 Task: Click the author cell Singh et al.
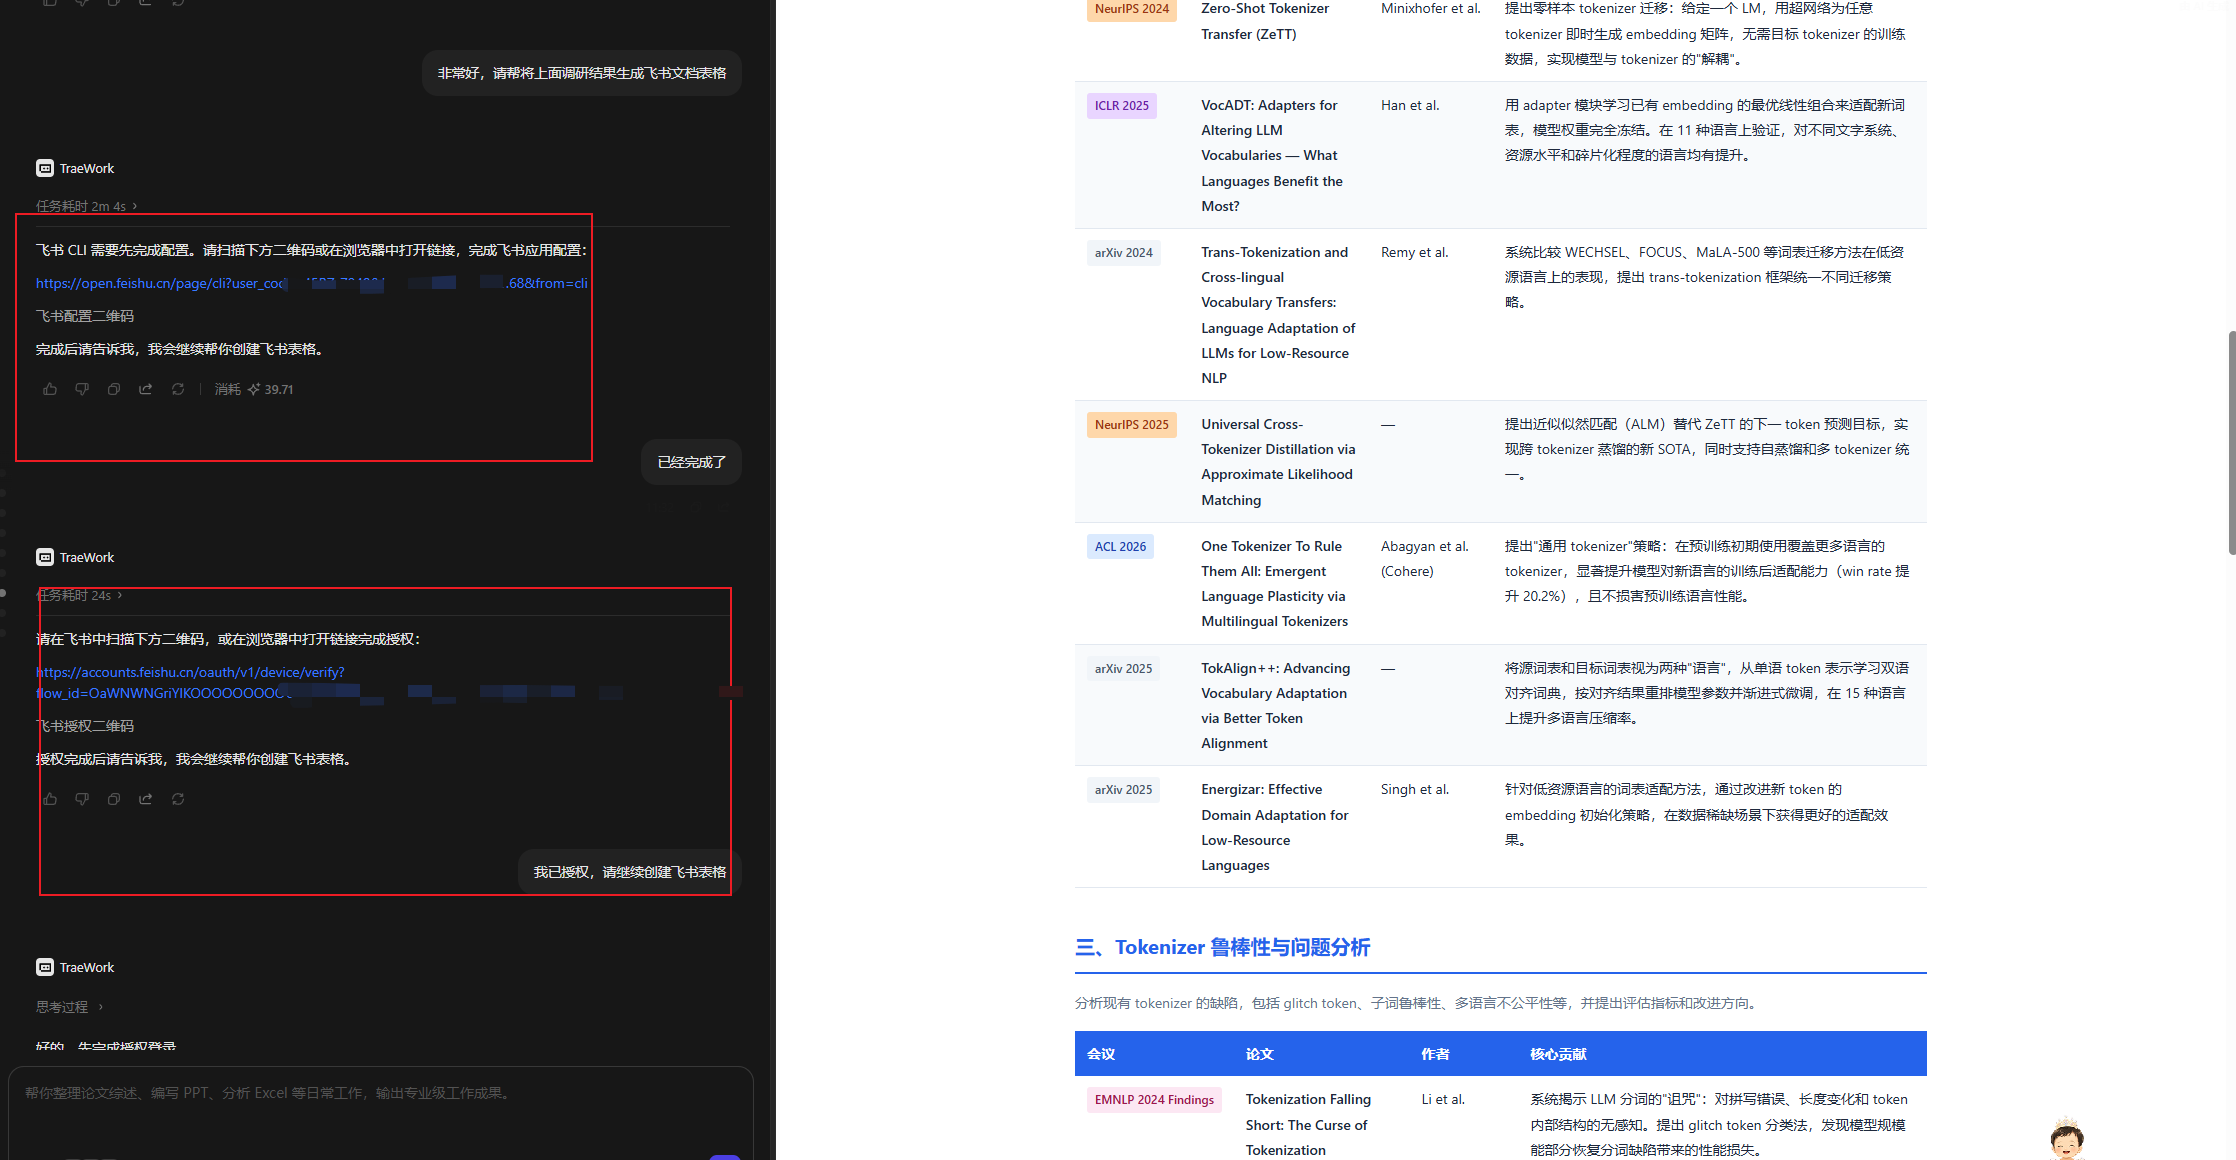click(x=1415, y=789)
